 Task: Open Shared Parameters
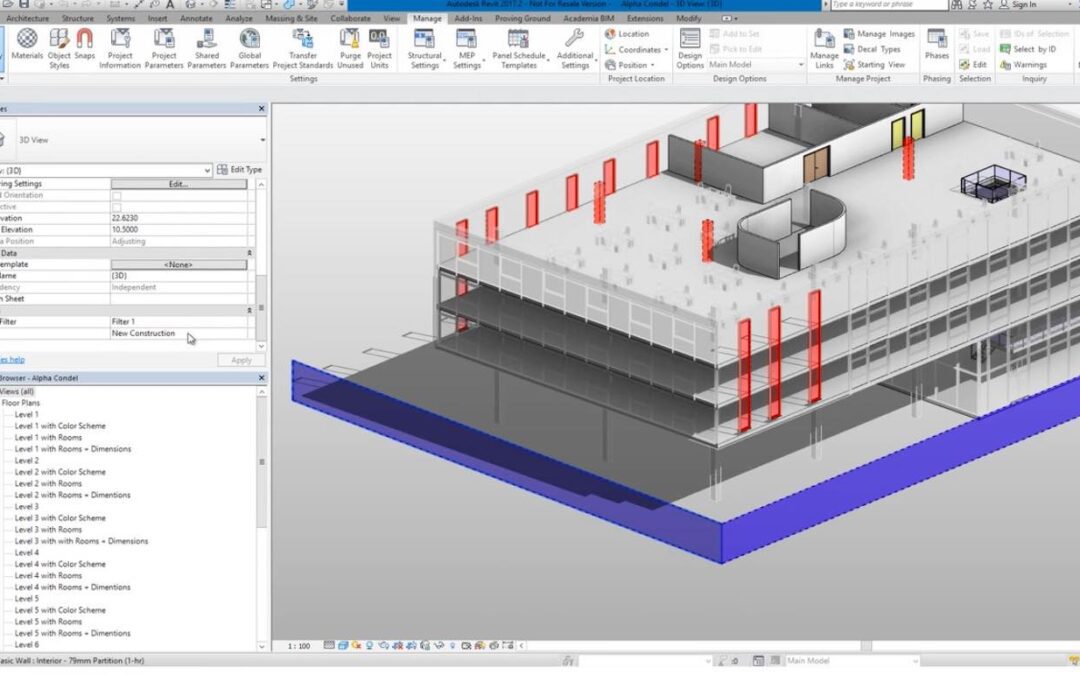(x=207, y=48)
